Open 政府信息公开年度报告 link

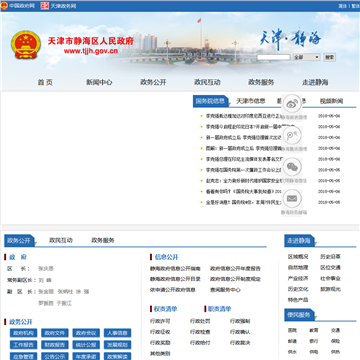click(x=235, y=268)
